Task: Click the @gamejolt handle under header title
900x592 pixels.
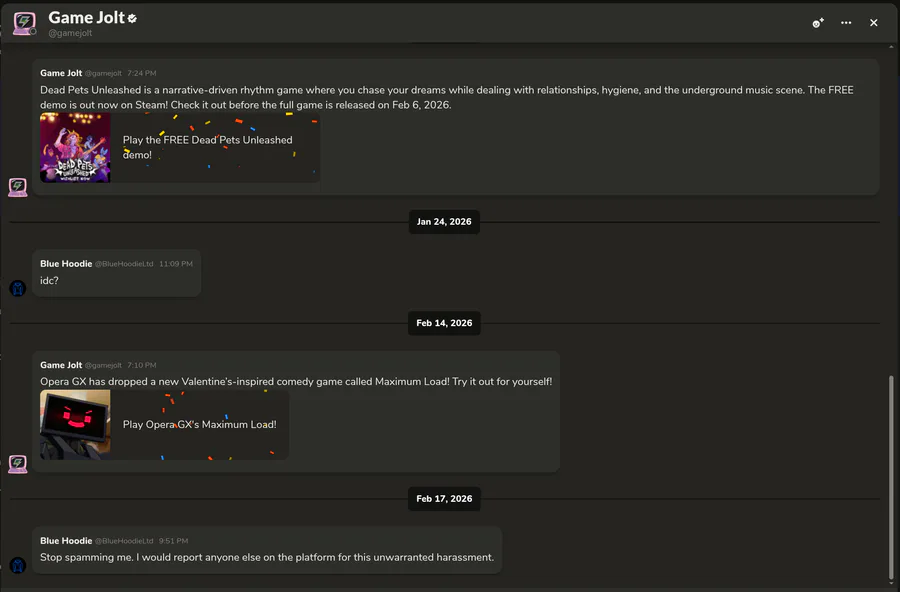Action: pyautogui.click(x=70, y=33)
